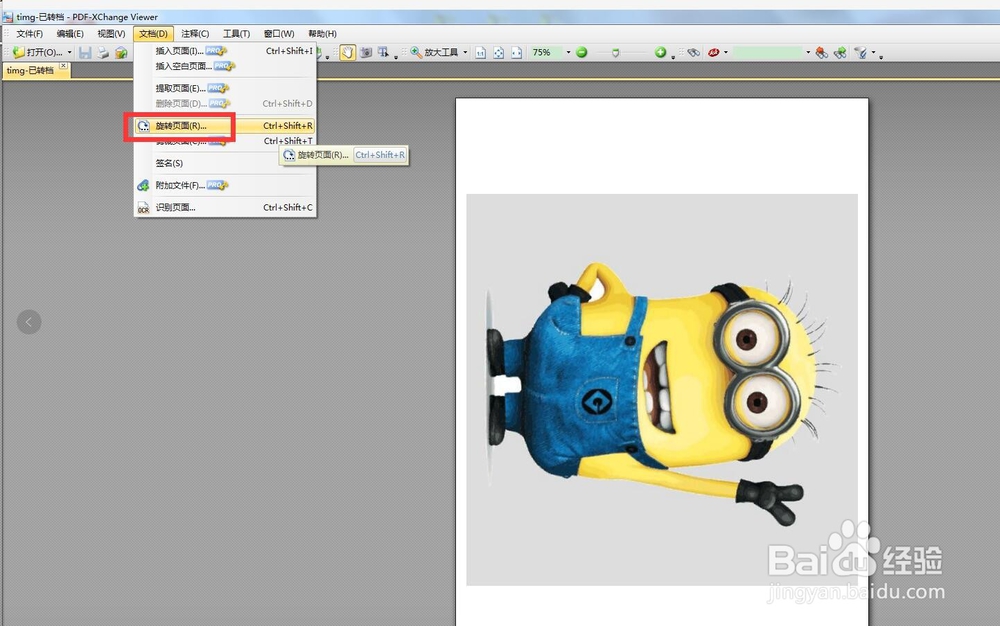Screen dimensions: 1000x626
Task: Click the Actual Size 1:1 icon
Action: click(x=481, y=52)
